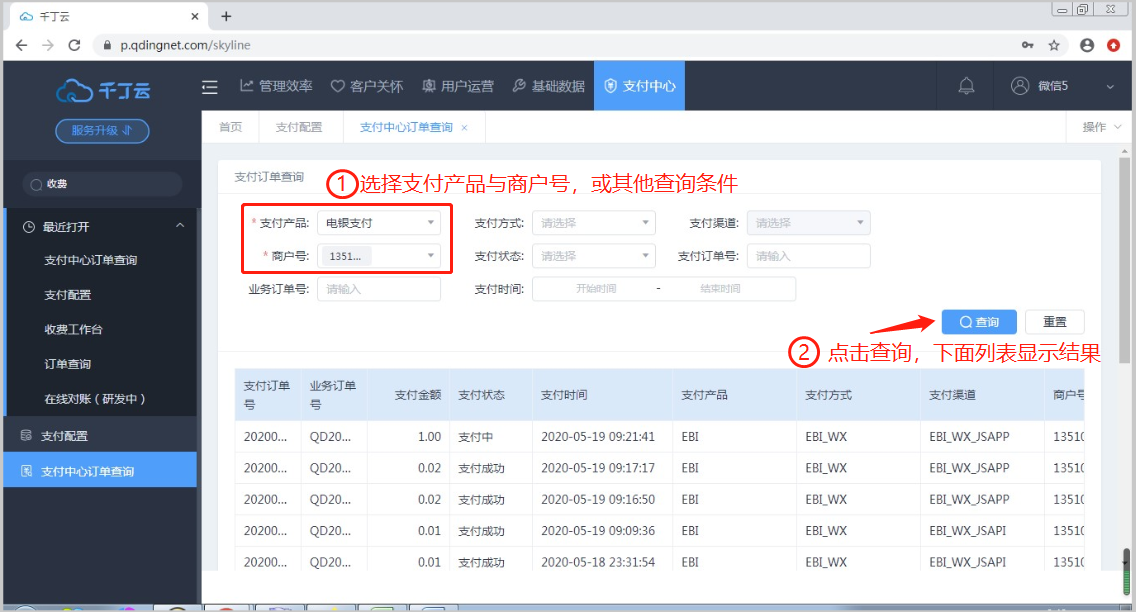Click the browser forward arrow
The width and height of the screenshot is (1136, 612).
[48, 45]
